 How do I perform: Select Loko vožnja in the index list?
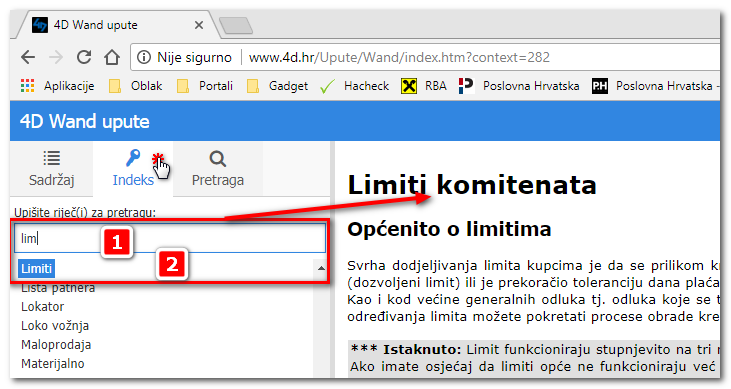(55, 326)
